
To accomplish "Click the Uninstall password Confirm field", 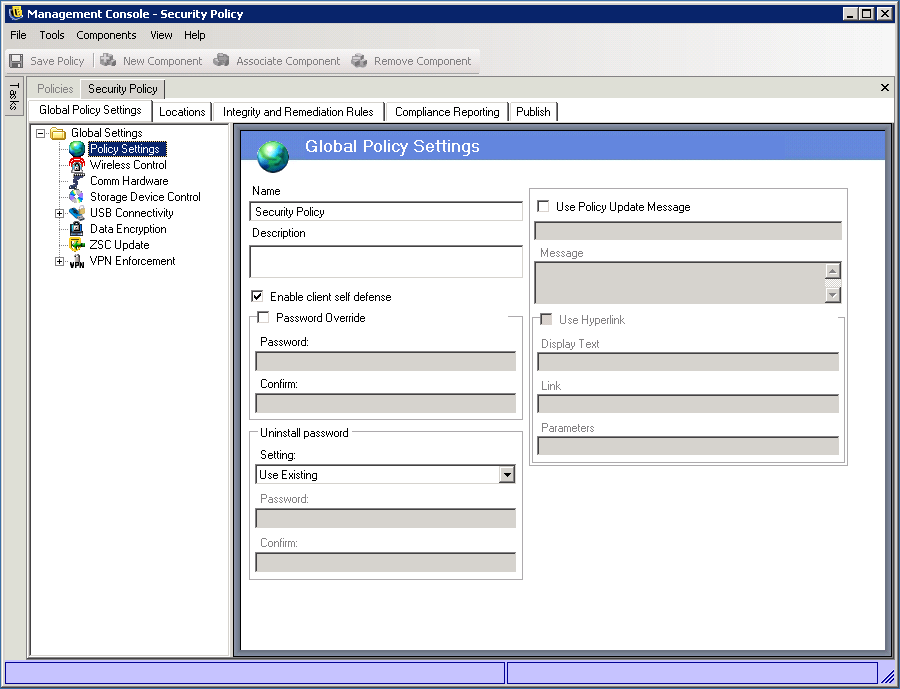I will [385, 562].
